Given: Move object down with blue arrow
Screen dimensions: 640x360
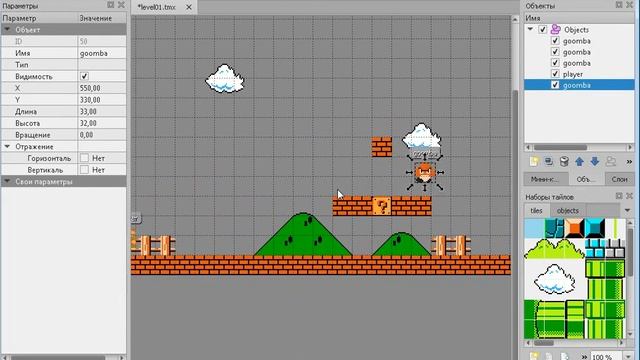Looking at the screenshot, I should (595, 162).
